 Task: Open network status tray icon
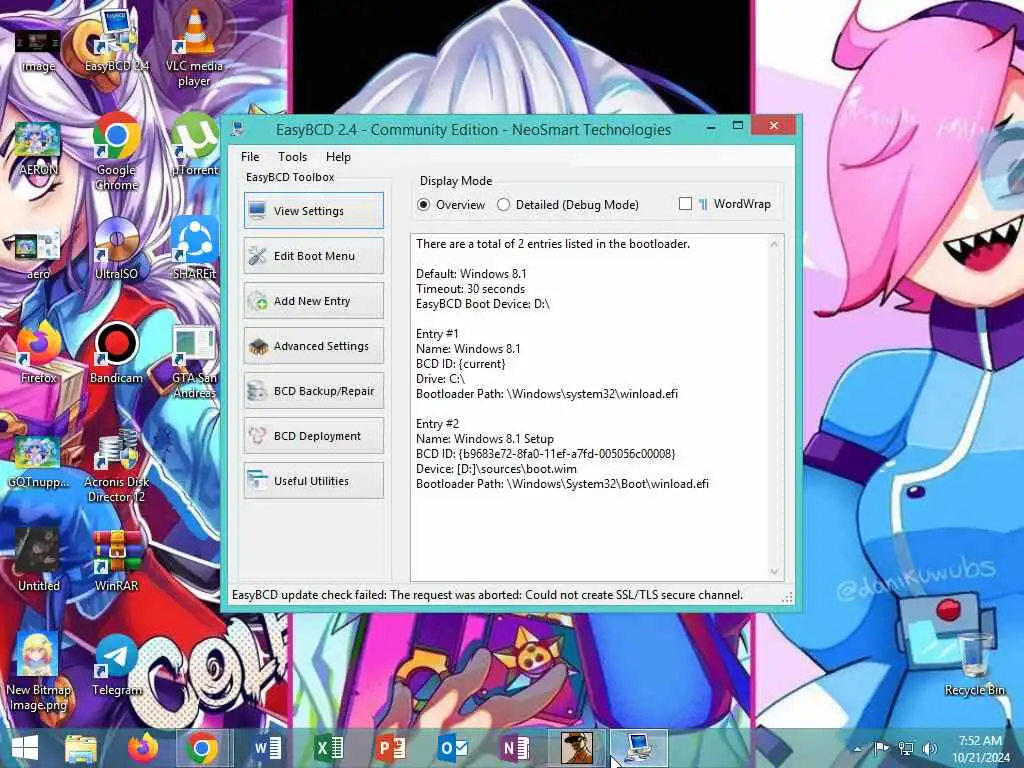coord(906,748)
